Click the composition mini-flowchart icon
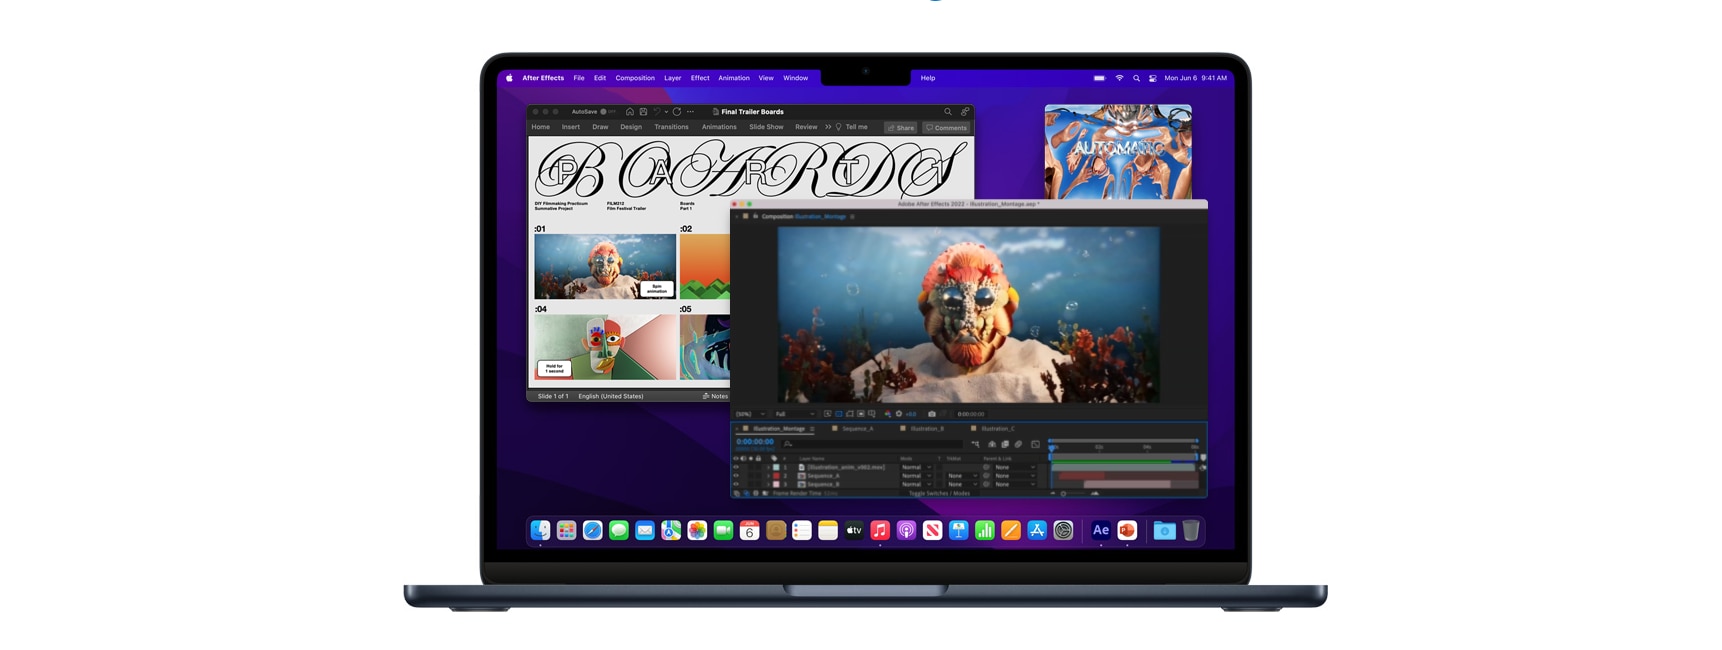The width and height of the screenshot is (1722, 650). point(975,444)
